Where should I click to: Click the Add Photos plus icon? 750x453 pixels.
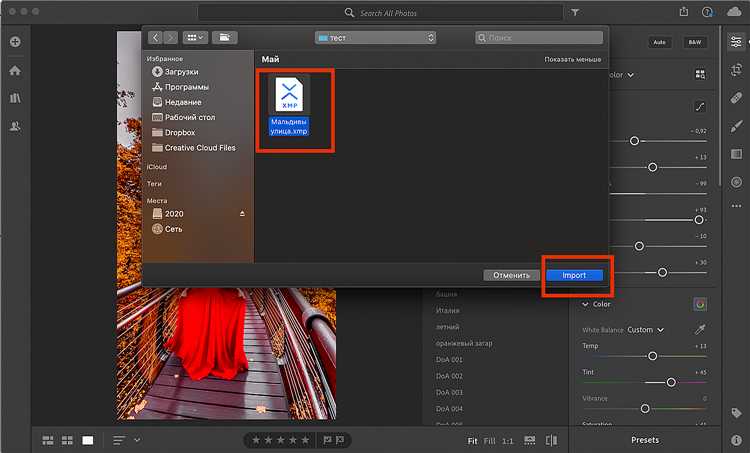pos(15,42)
